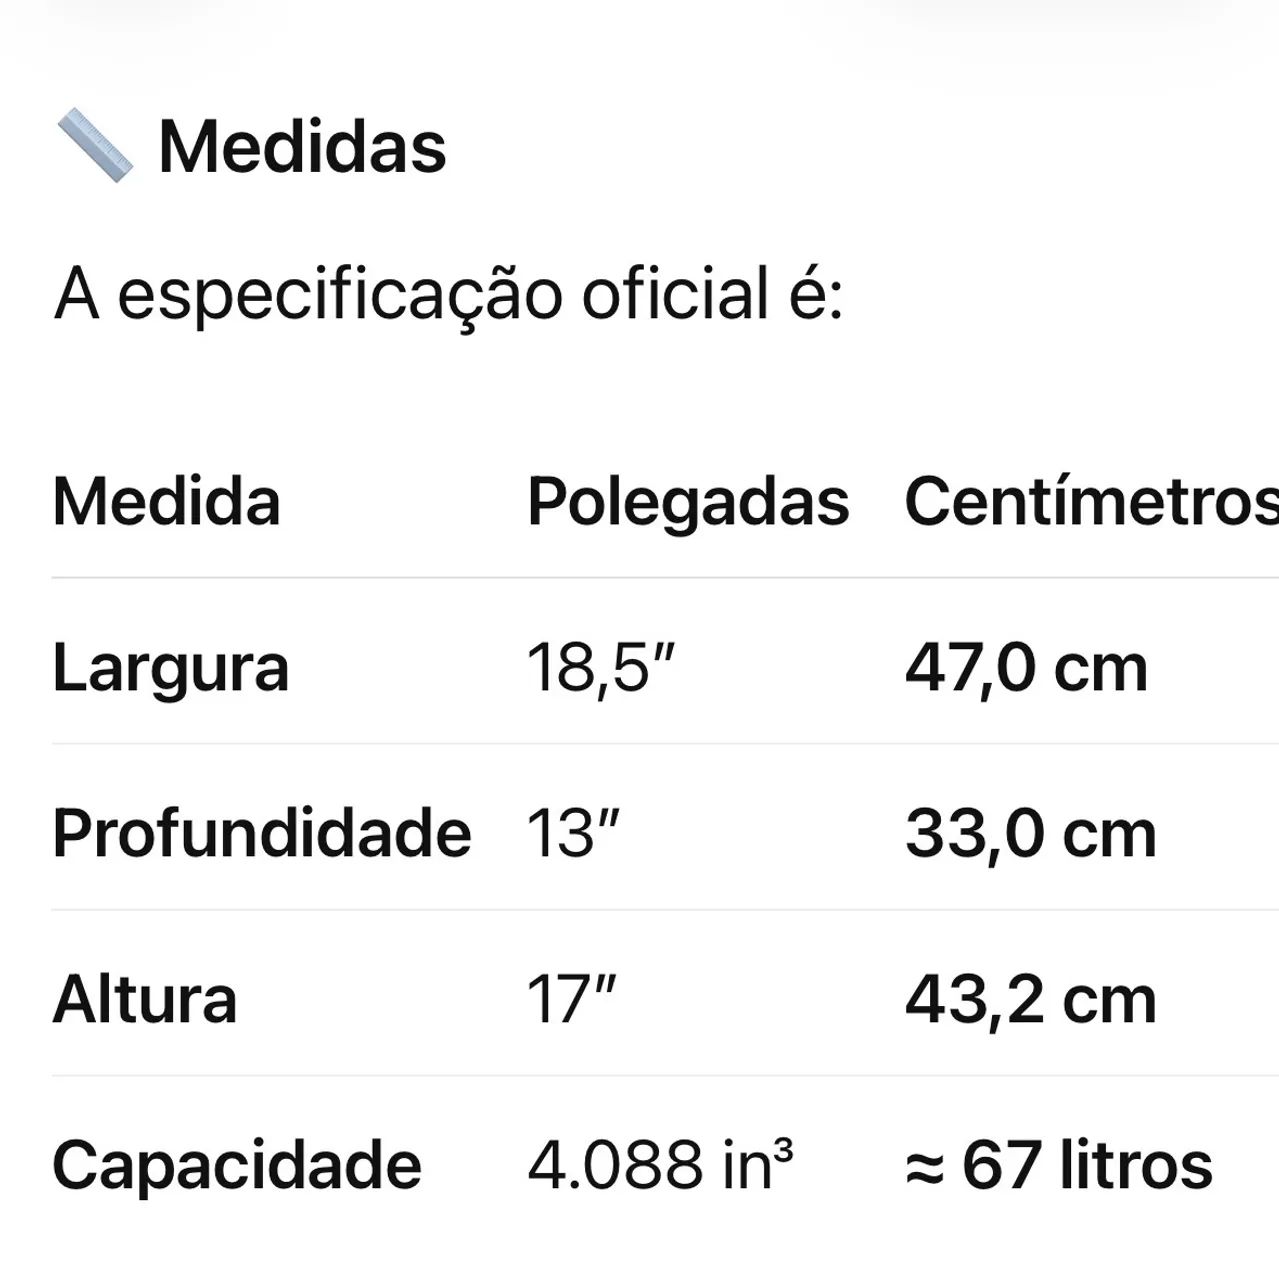Click the divider line under table header
The height and width of the screenshot is (1280, 1279).
coord(665,577)
